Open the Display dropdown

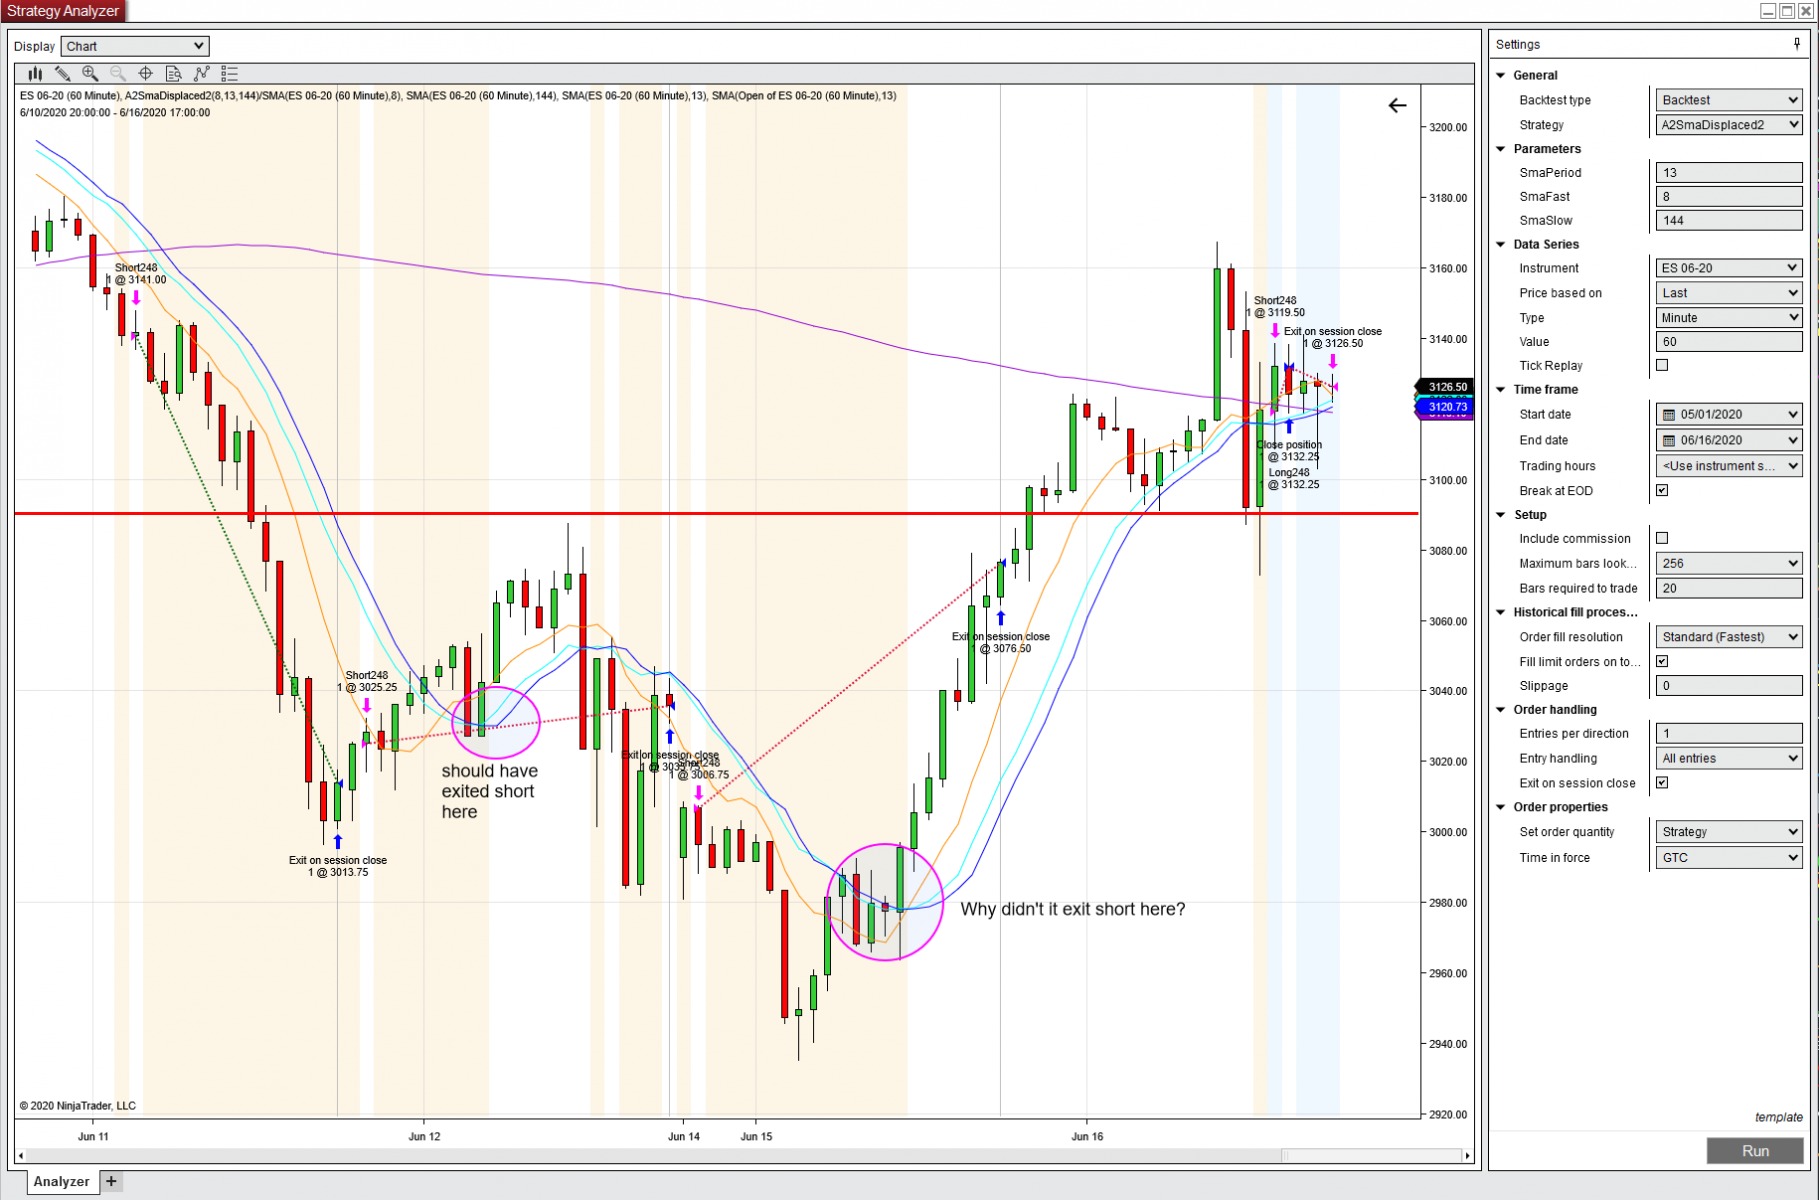click(x=135, y=46)
